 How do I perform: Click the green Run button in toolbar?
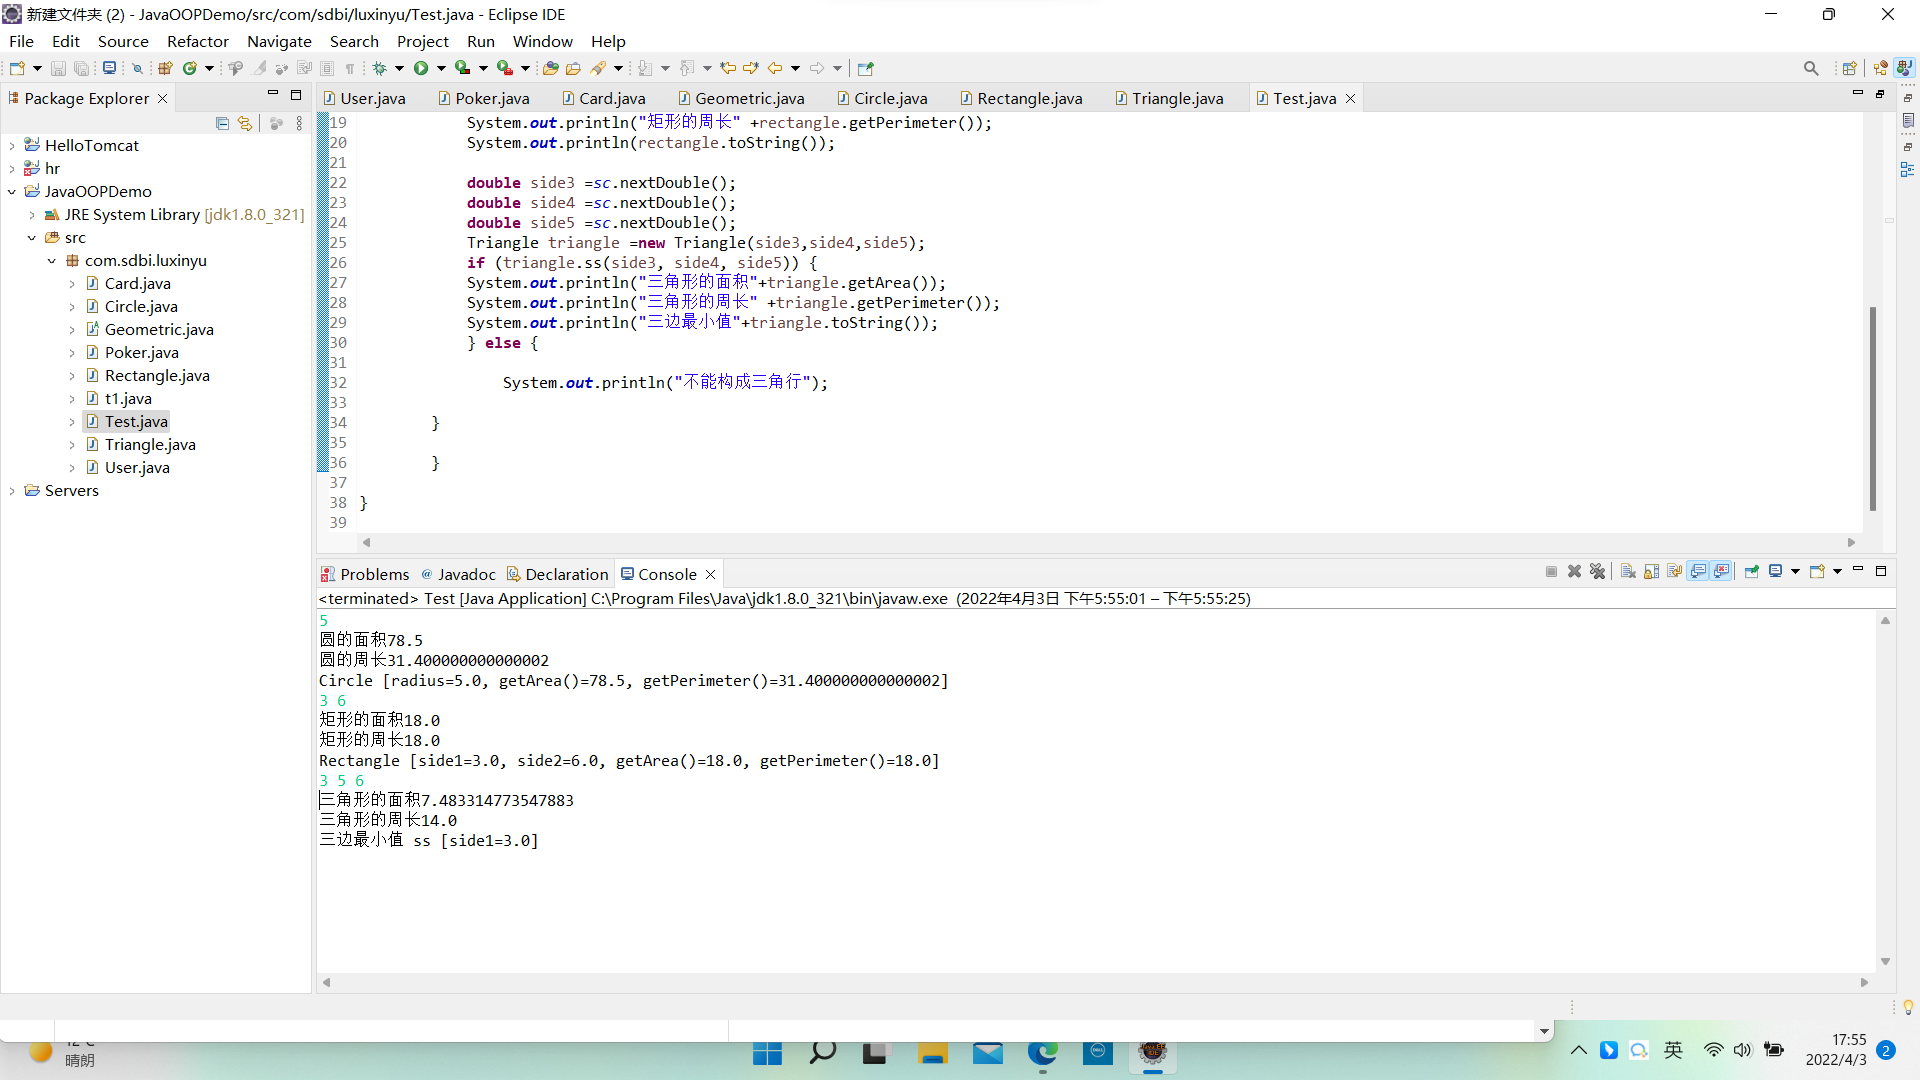pyautogui.click(x=421, y=68)
